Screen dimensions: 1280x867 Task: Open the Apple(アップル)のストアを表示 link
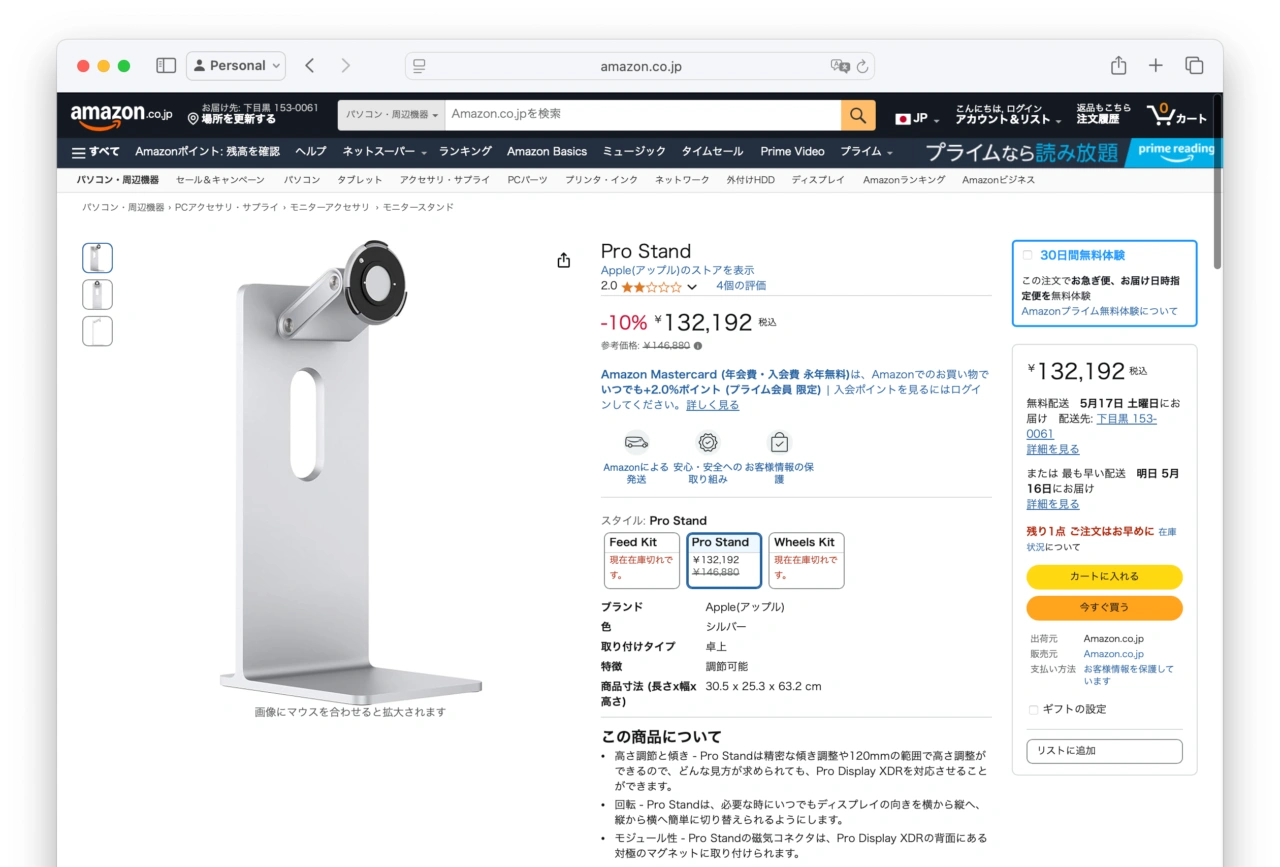(677, 270)
